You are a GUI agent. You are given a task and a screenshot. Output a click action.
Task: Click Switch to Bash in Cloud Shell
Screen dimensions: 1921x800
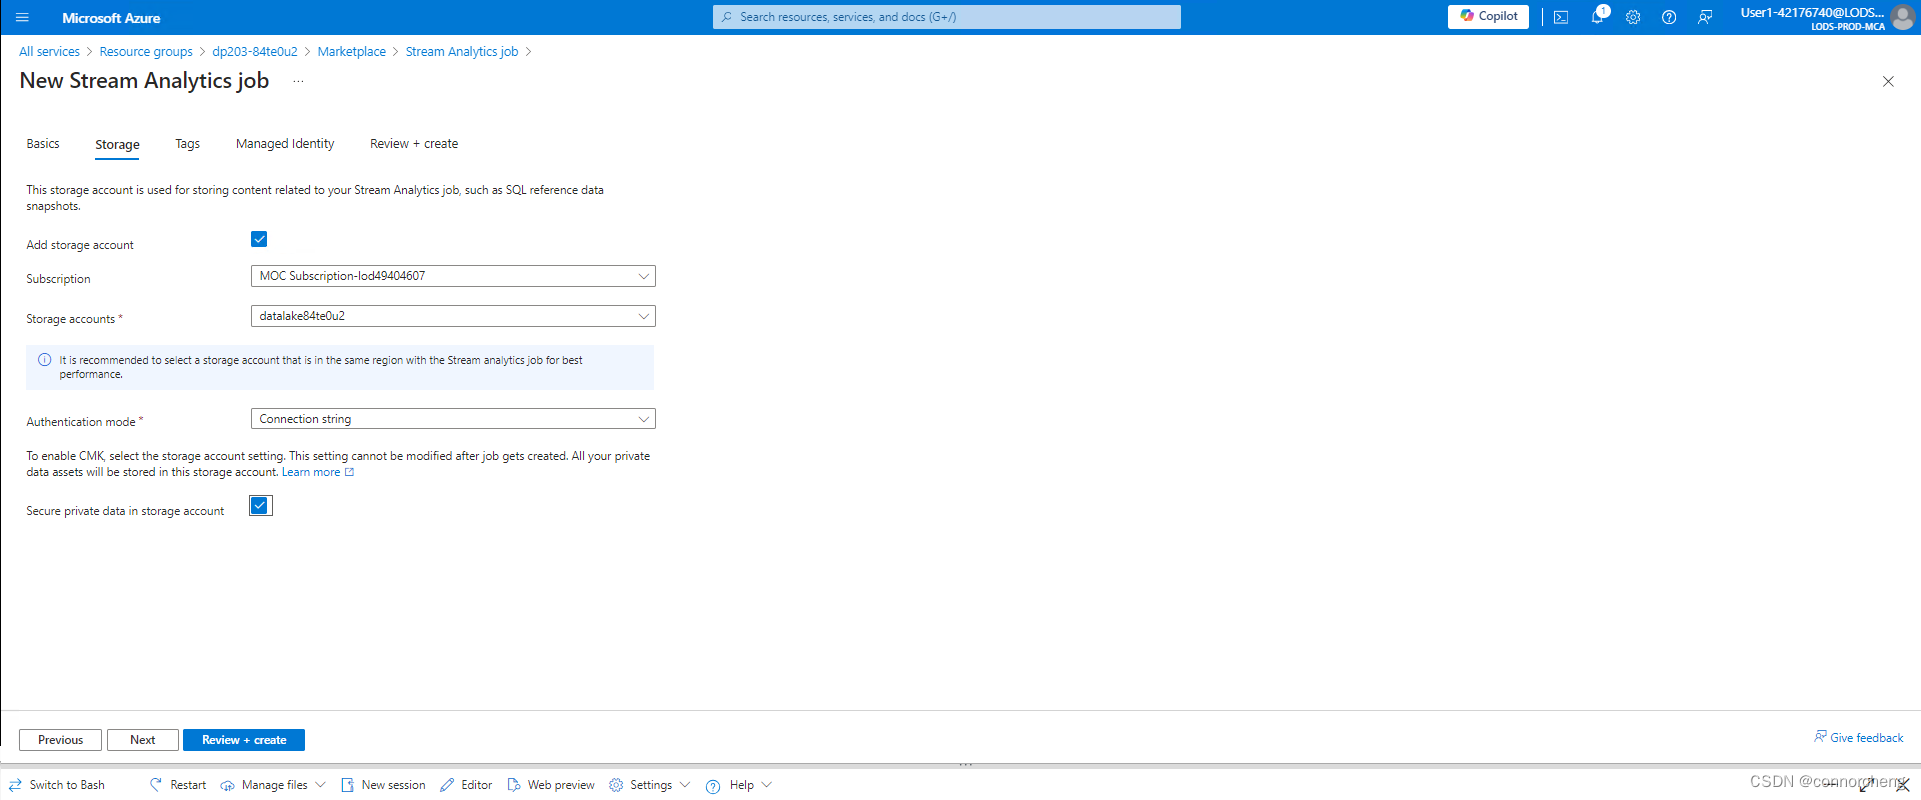(57, 785)
